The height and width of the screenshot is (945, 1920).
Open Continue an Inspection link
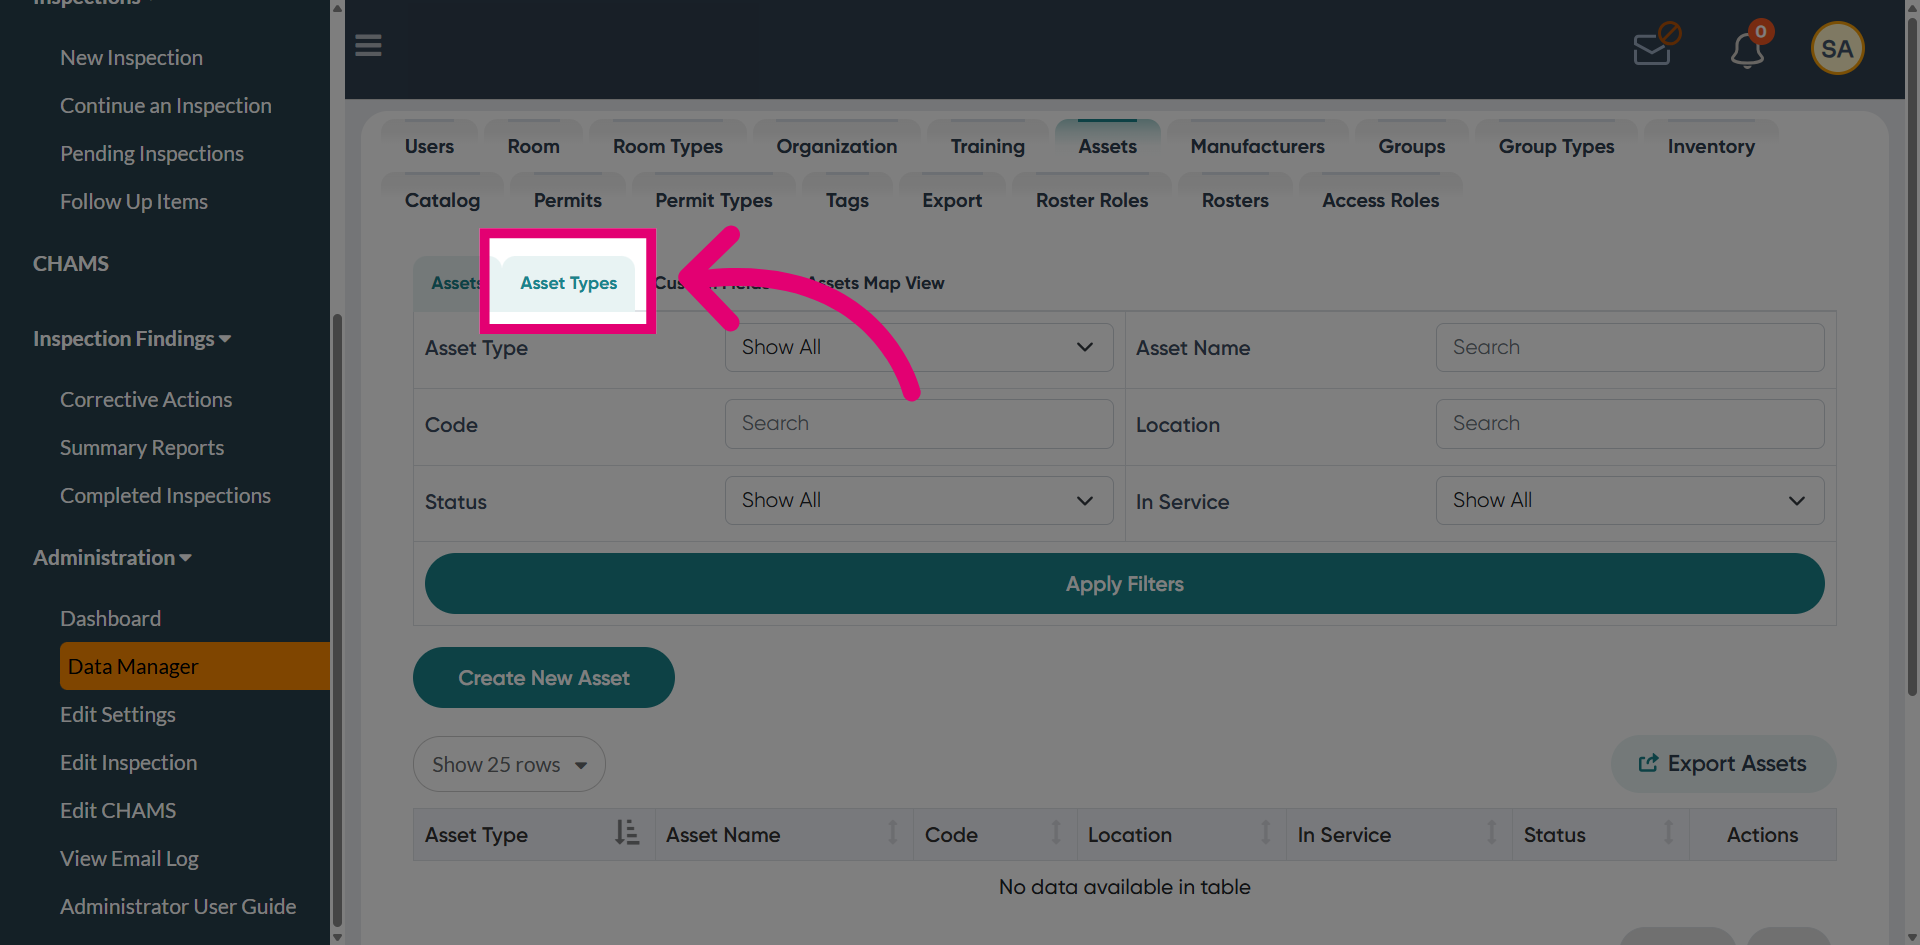[x=166, y=106]
